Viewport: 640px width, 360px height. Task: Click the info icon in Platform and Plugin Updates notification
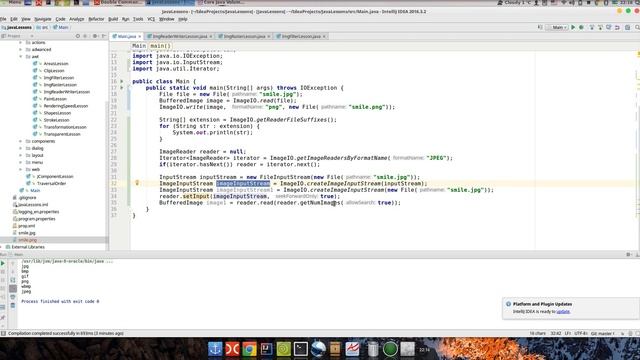tap(509, 304)
